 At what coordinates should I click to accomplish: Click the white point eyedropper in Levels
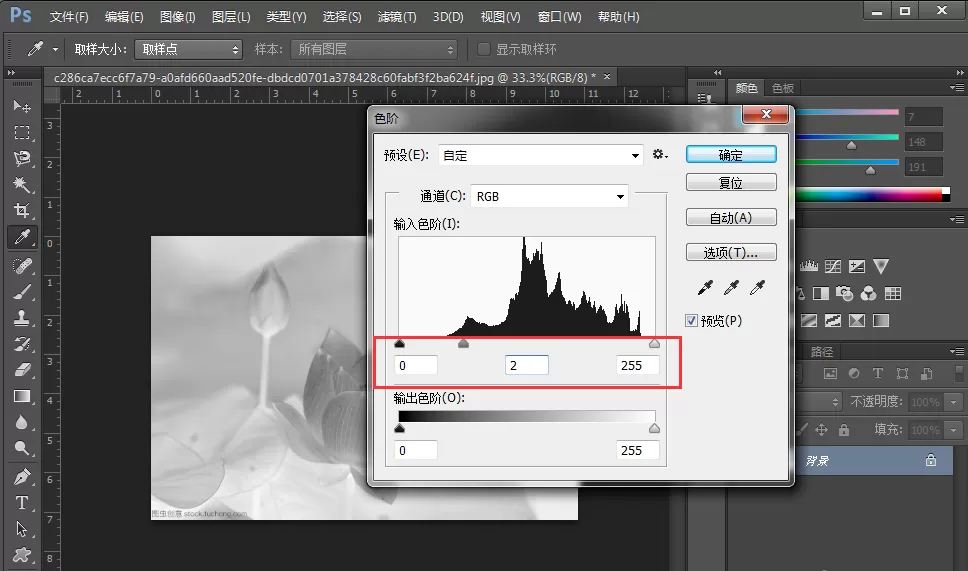pos(757,287)
